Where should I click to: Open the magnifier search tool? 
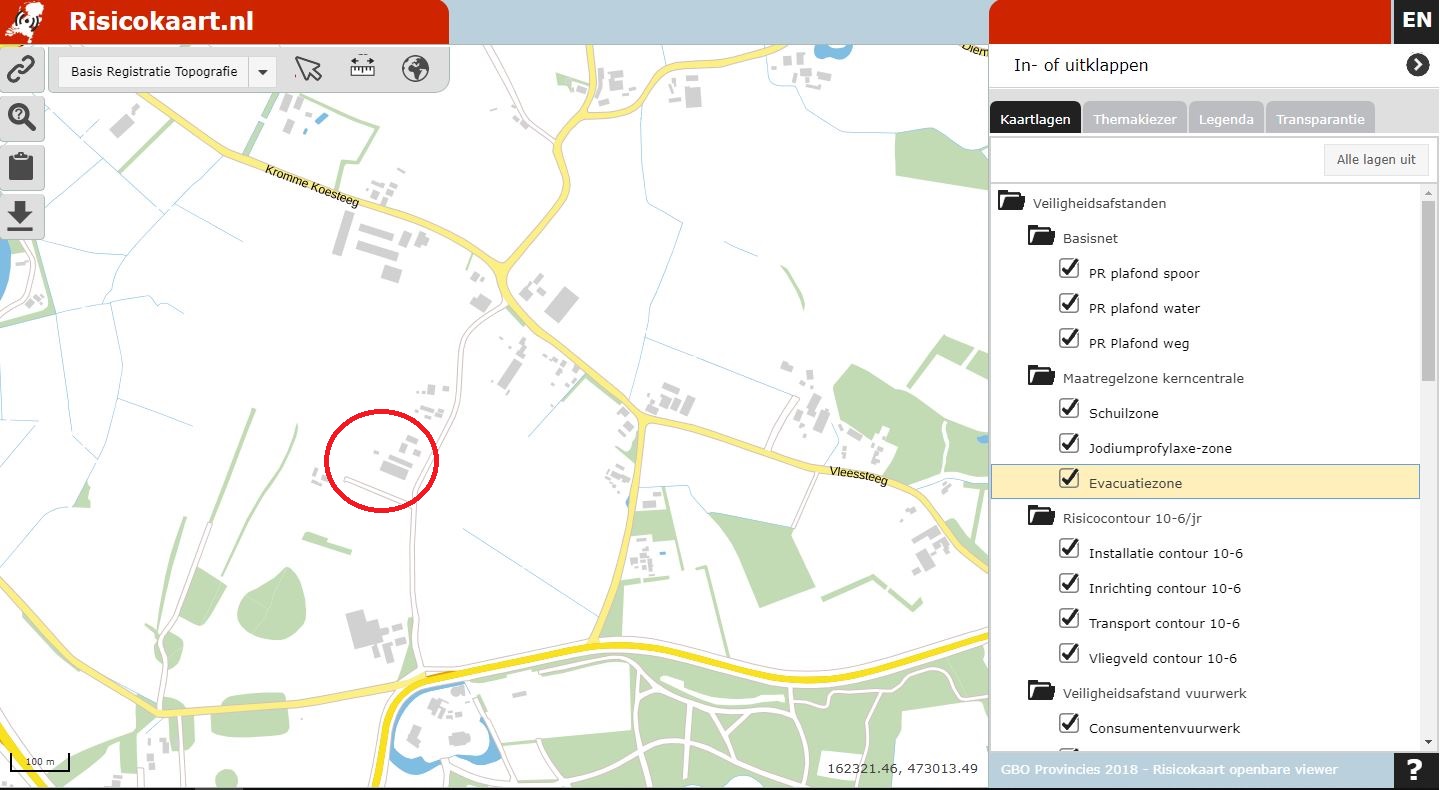coord(21,117)
